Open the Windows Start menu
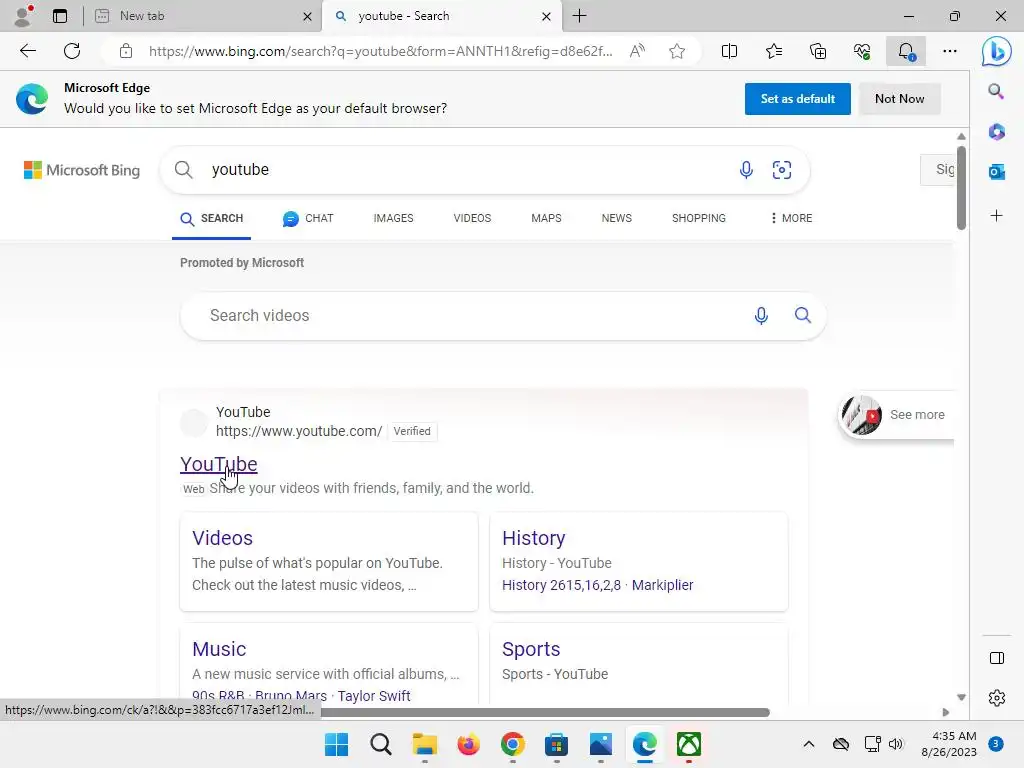The height and width of the screenshot is (768, 1024). click(336, 744)
